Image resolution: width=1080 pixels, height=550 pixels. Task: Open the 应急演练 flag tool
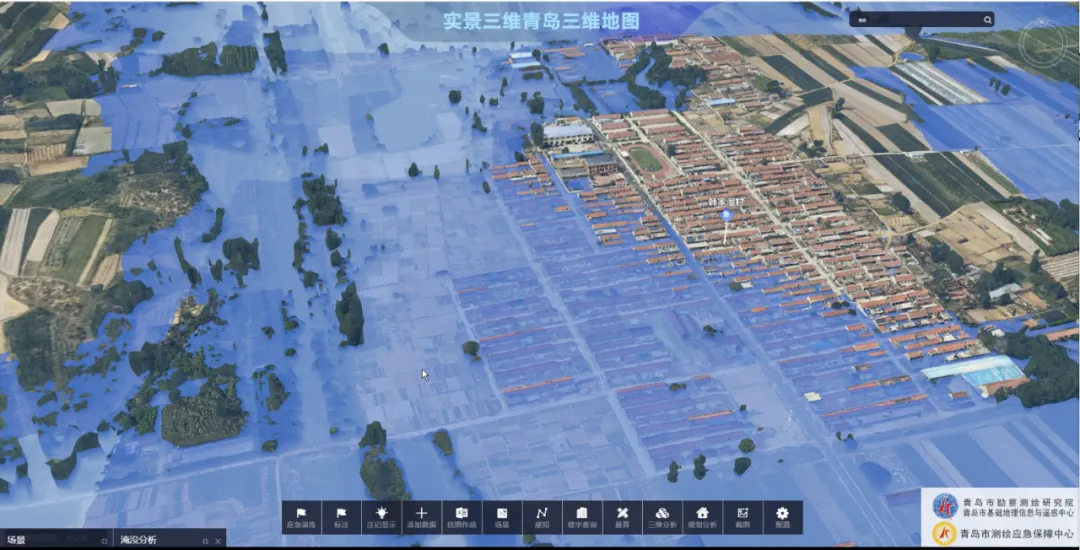click(x=301, y=518)
